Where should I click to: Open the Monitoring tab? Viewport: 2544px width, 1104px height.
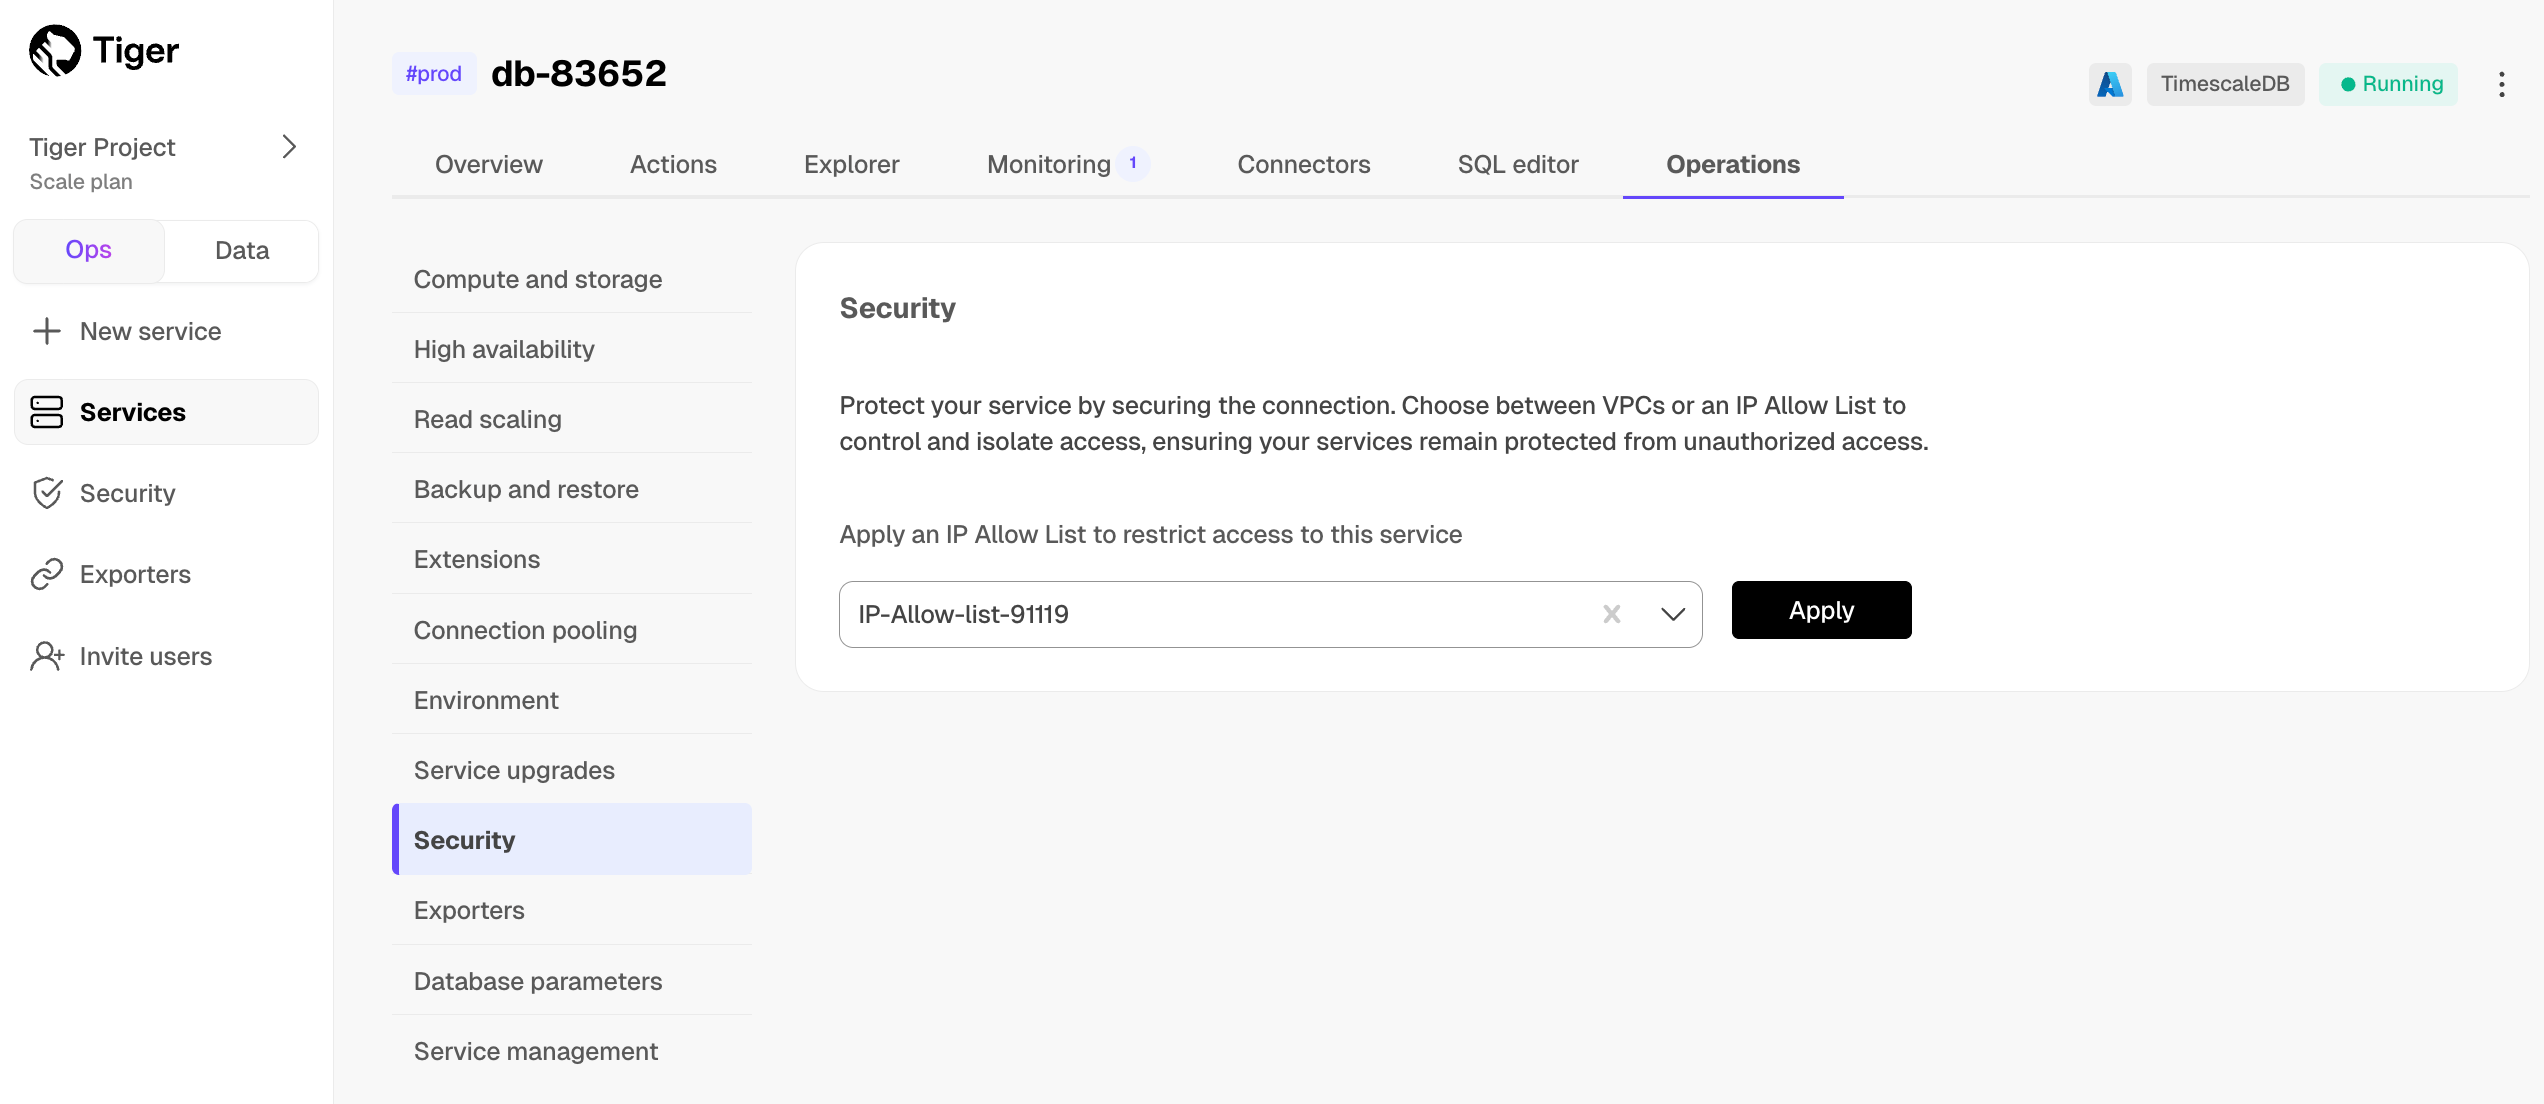click(x=1049, y=164)
